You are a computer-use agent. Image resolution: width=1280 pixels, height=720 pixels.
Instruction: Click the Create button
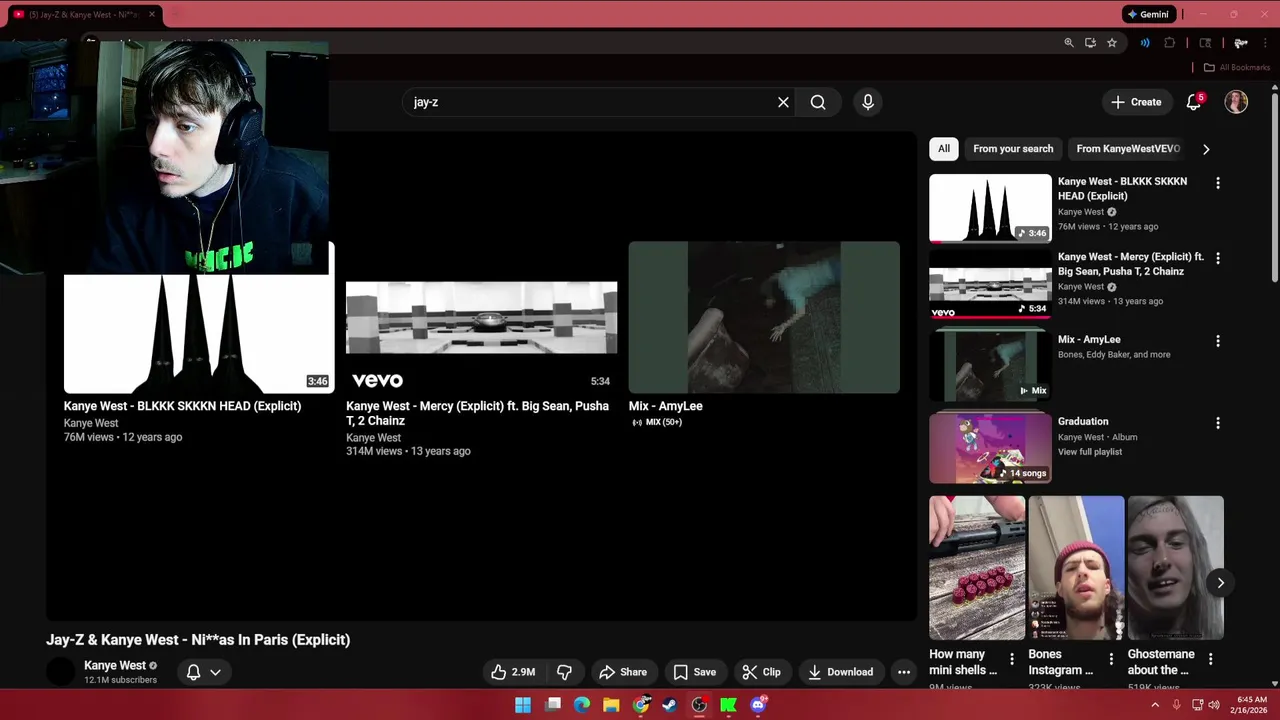tap(1136, 102)
